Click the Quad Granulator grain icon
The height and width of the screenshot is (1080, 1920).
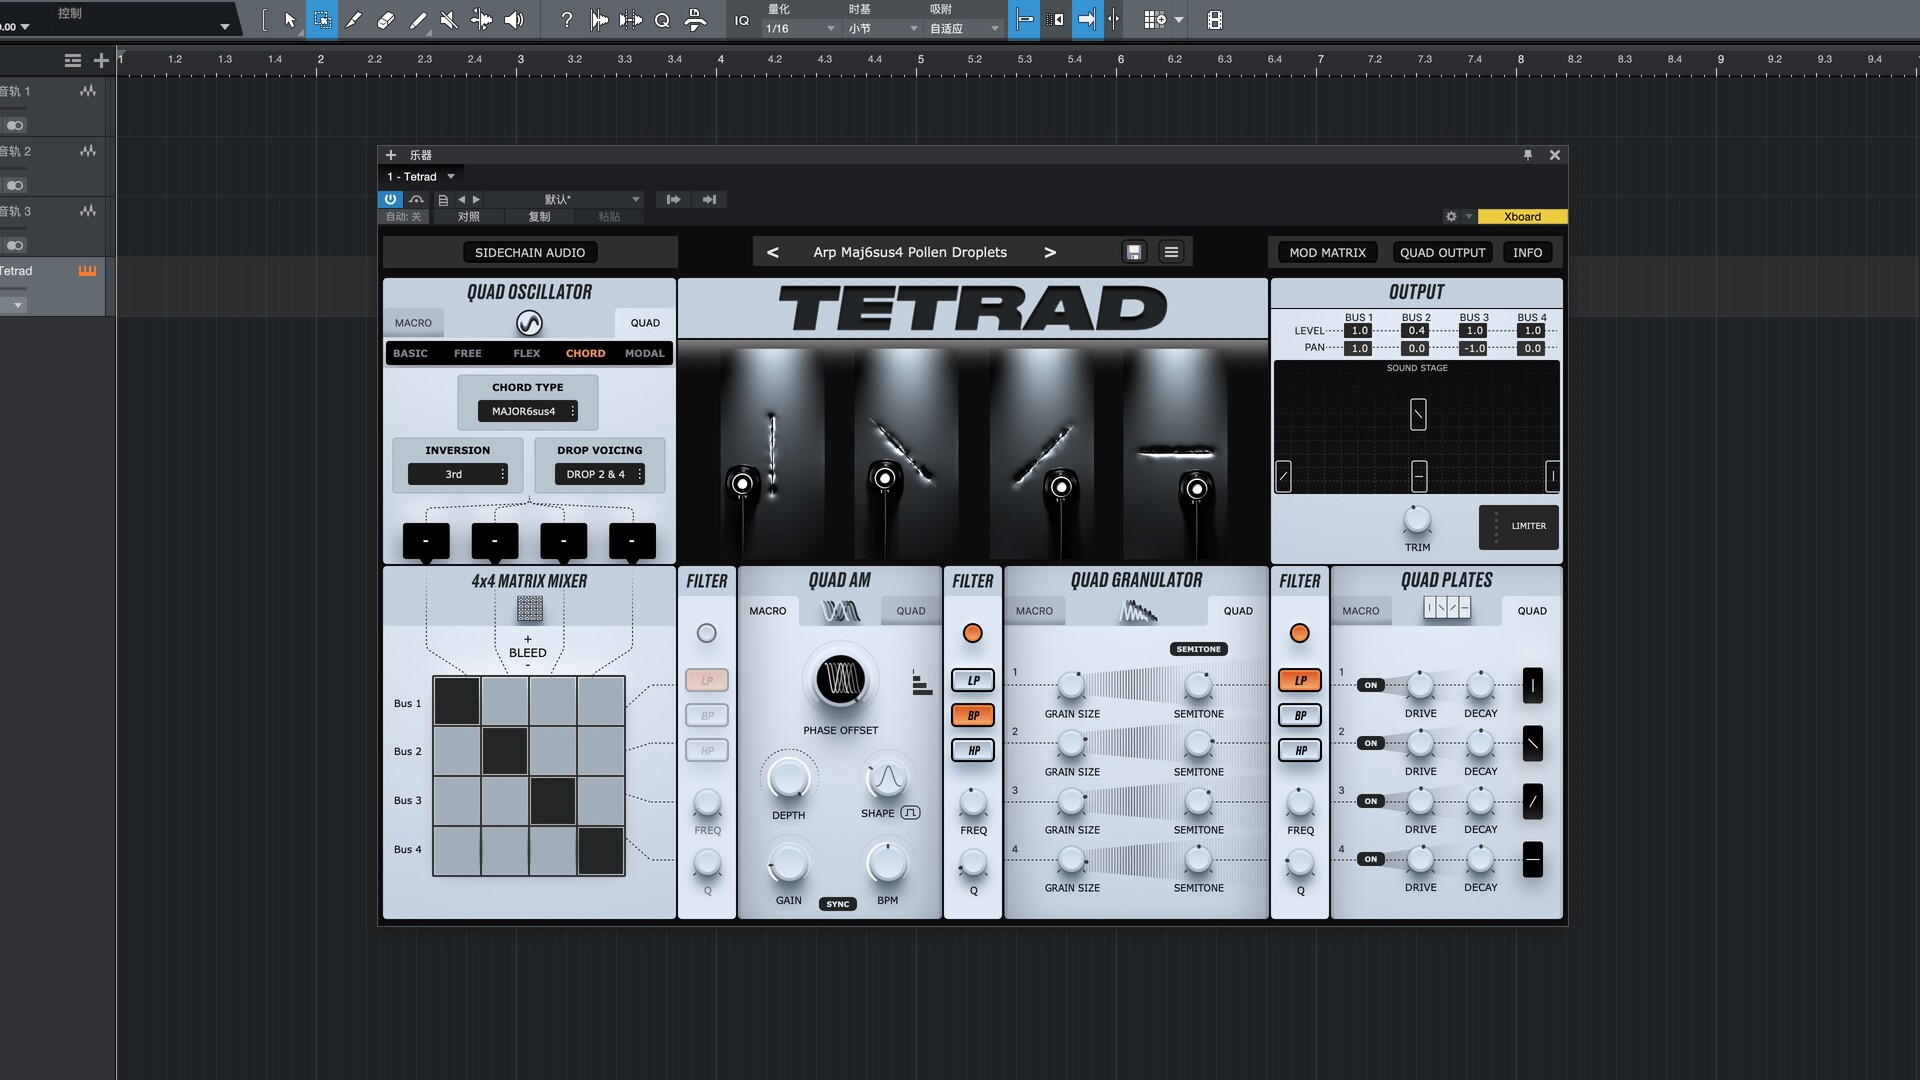pos(1137,610)
